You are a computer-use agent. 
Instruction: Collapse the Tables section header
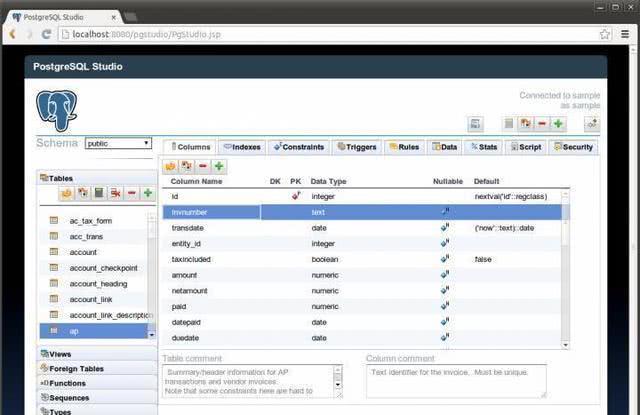point(97,178)
